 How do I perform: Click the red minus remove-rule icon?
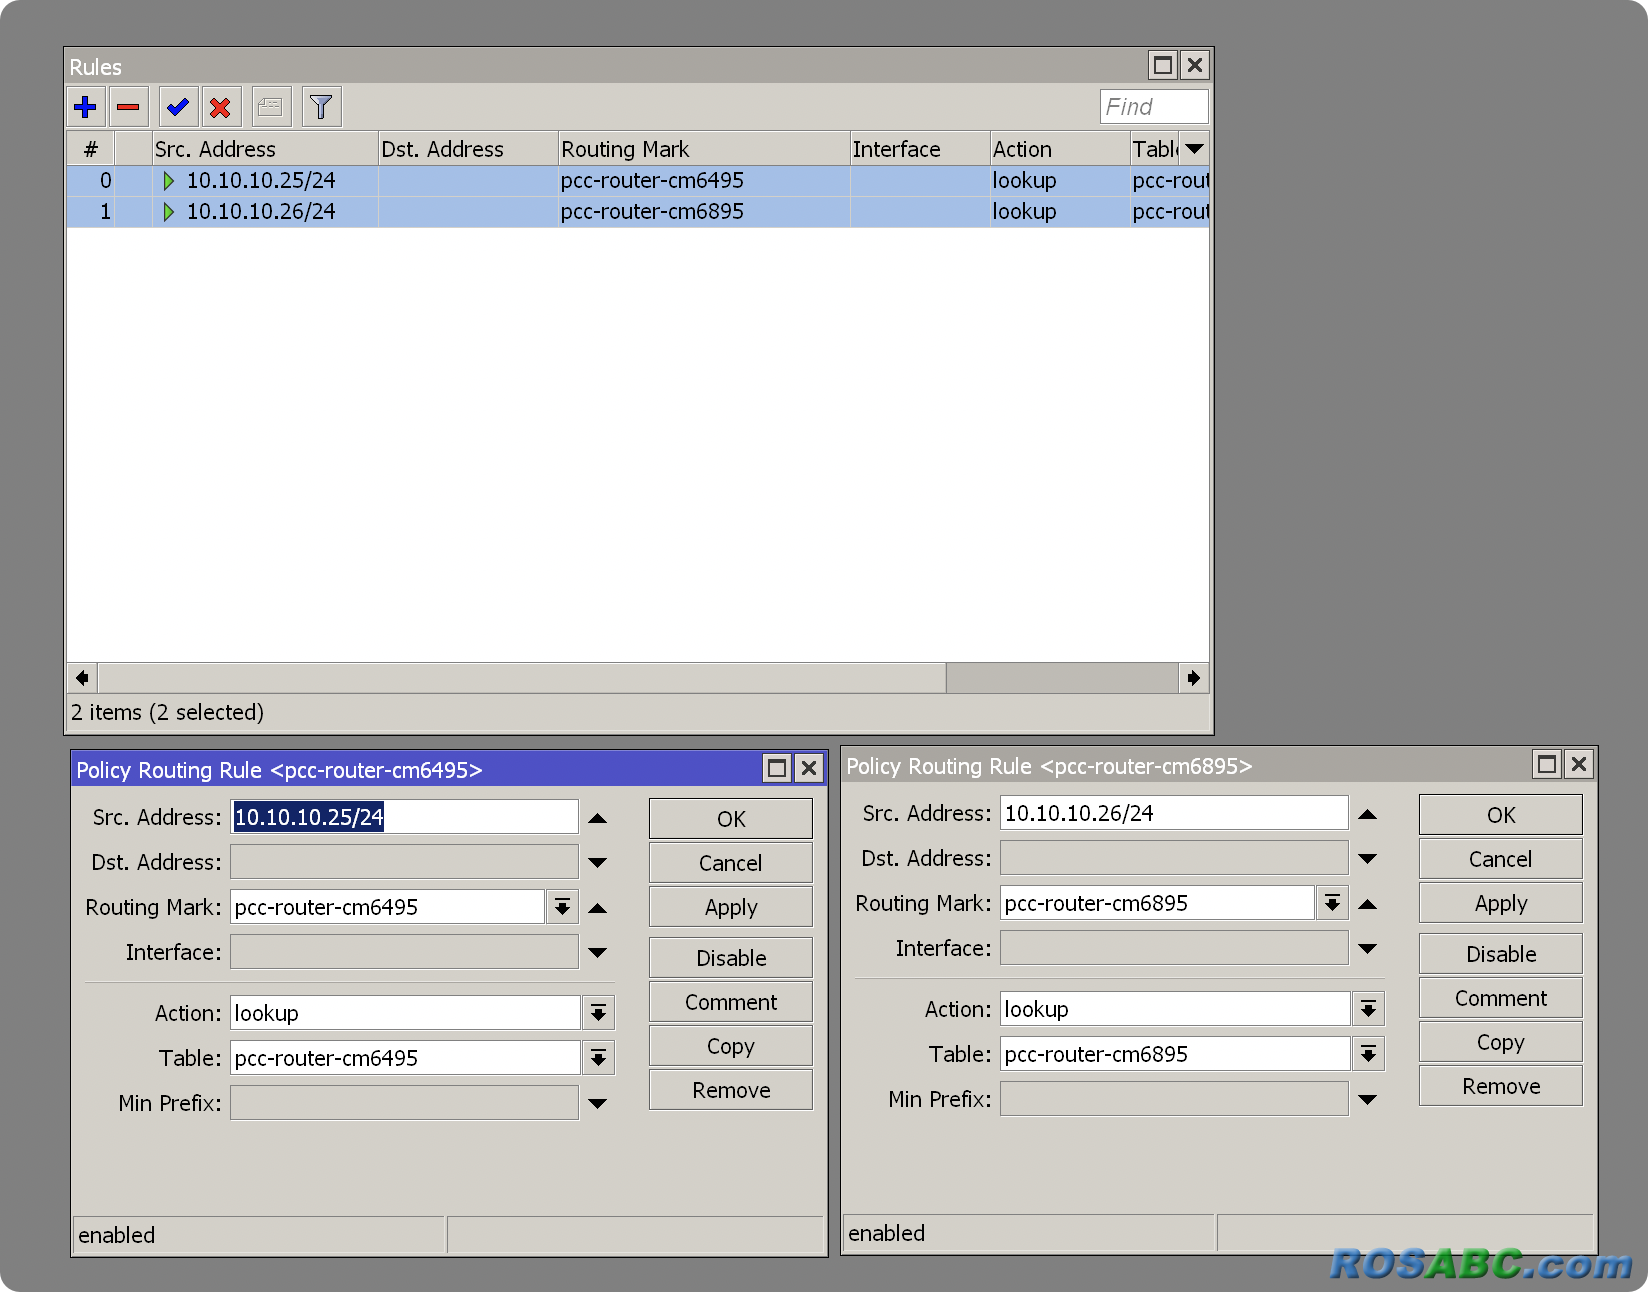(x=128, y=107)
